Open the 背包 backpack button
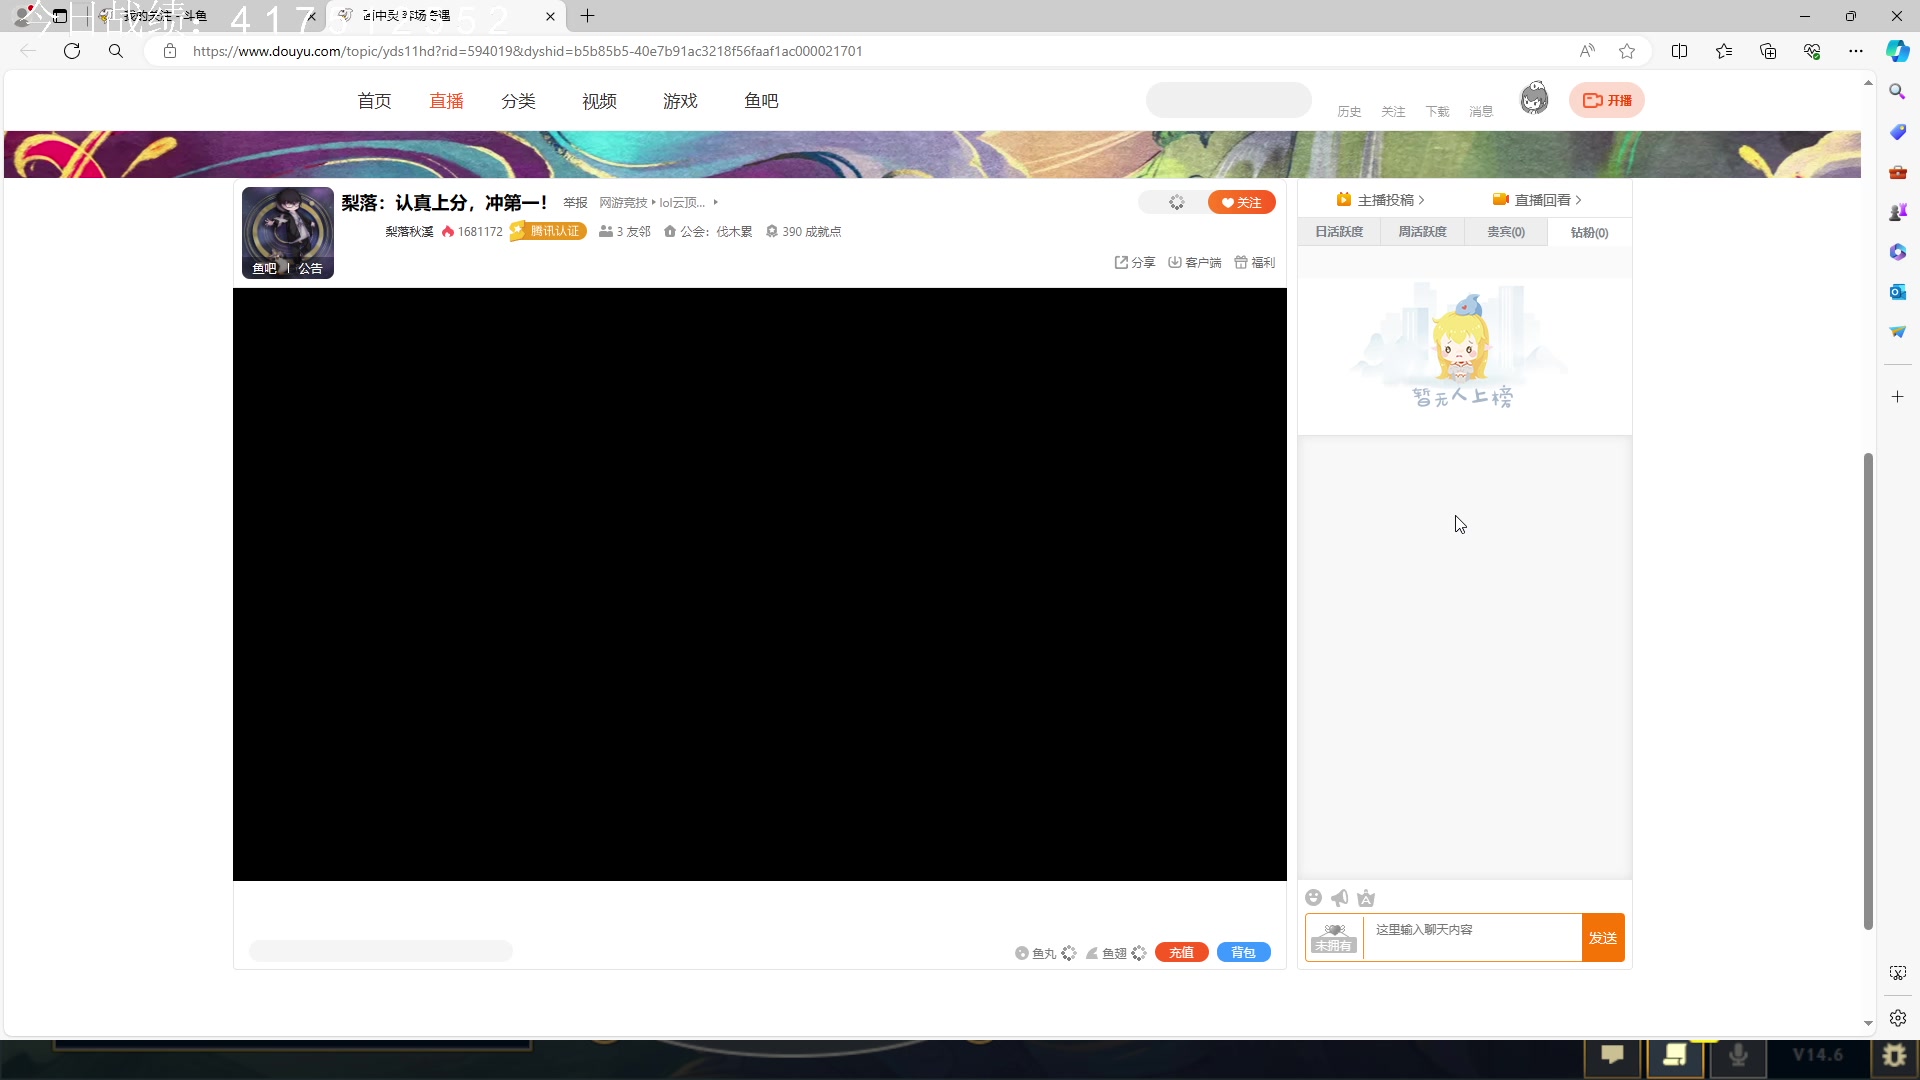 (1243, 952)
